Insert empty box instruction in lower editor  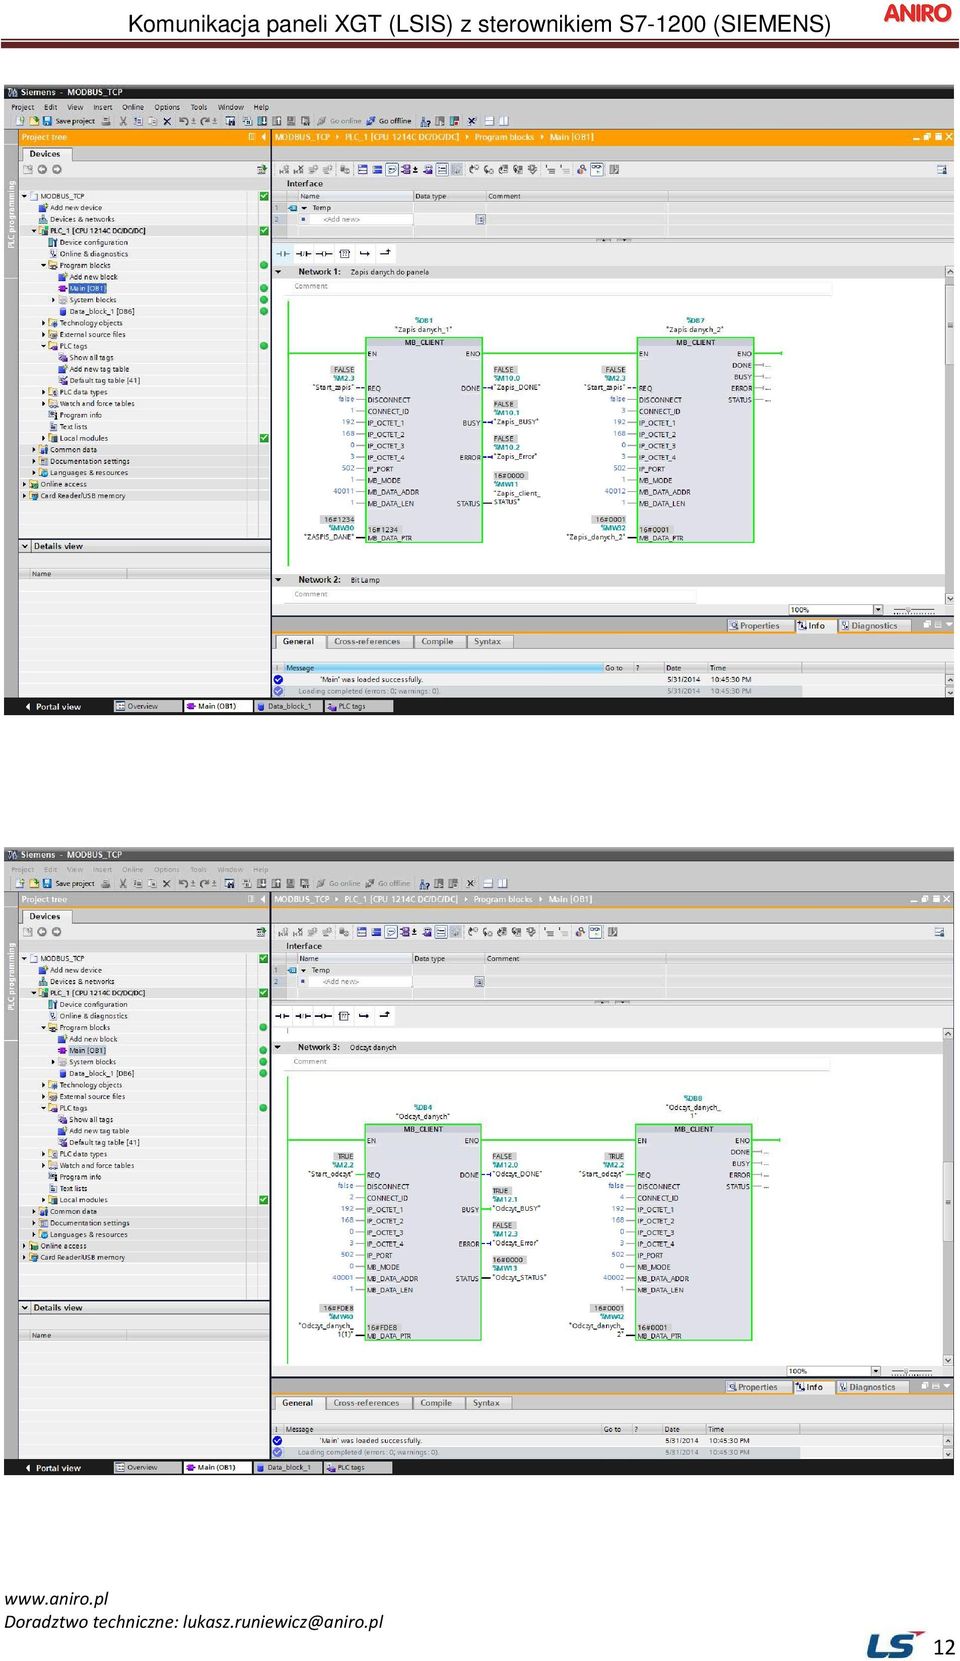pyautogui.click(x=344, y=1016)
